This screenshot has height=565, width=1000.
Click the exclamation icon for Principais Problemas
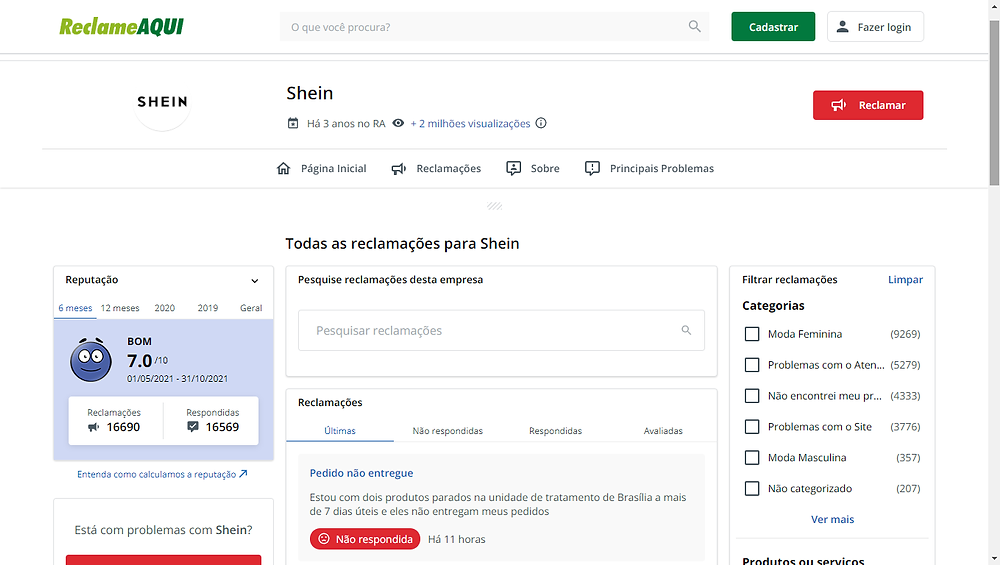(x=592, y=168)
